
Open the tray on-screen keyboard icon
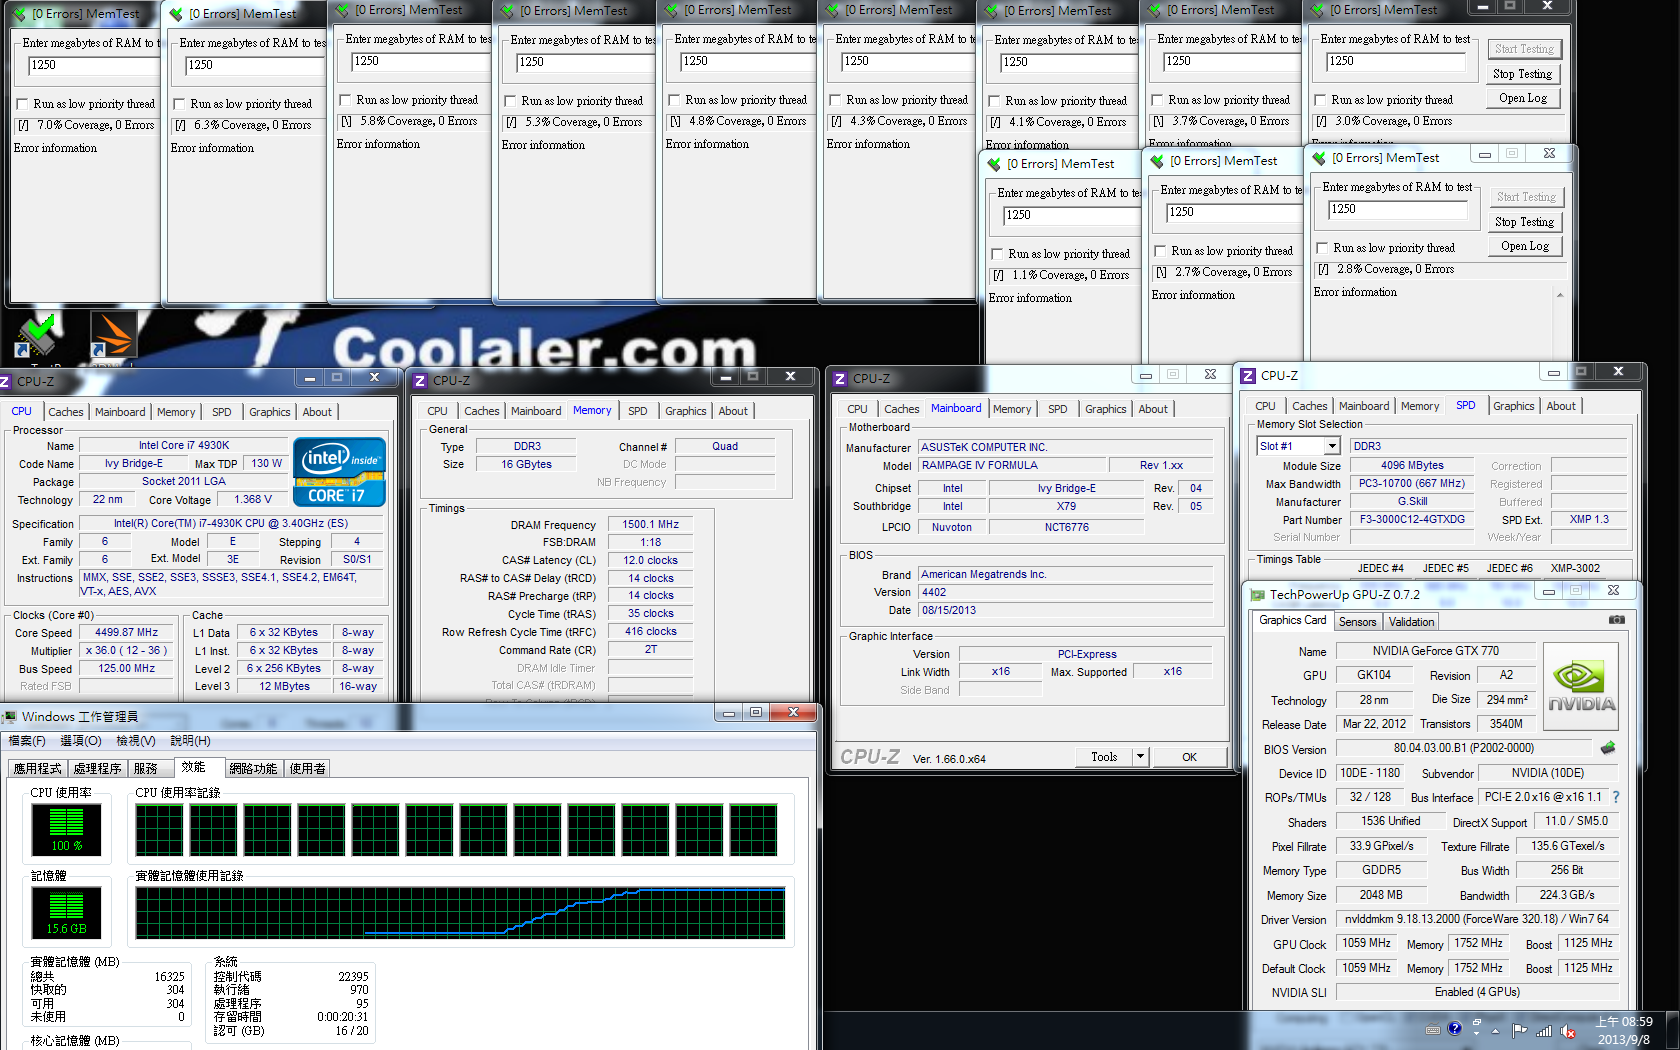pos(1433,1030)
